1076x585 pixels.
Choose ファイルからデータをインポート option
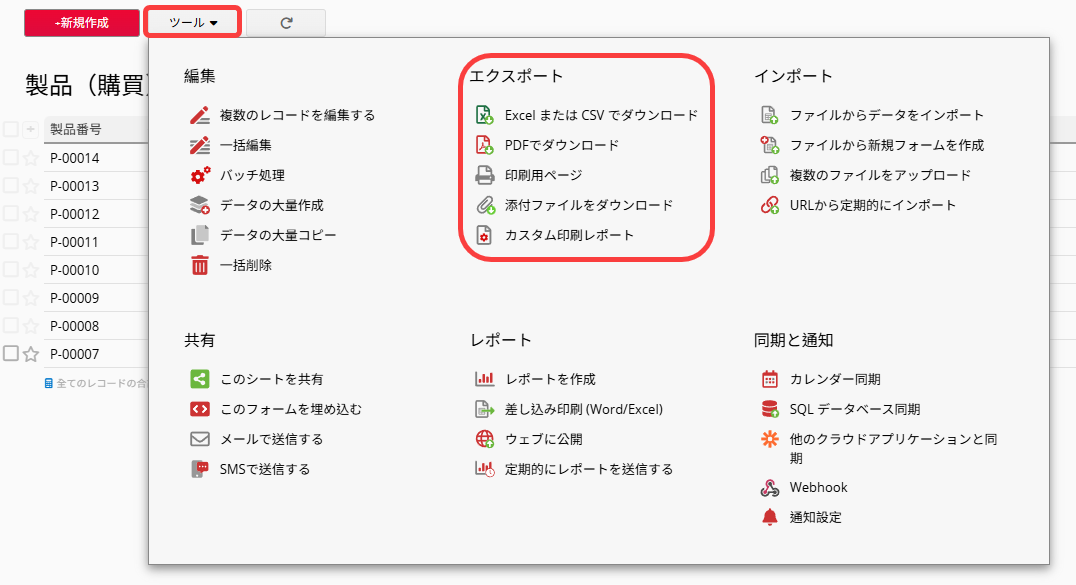(x=886, y=115)
